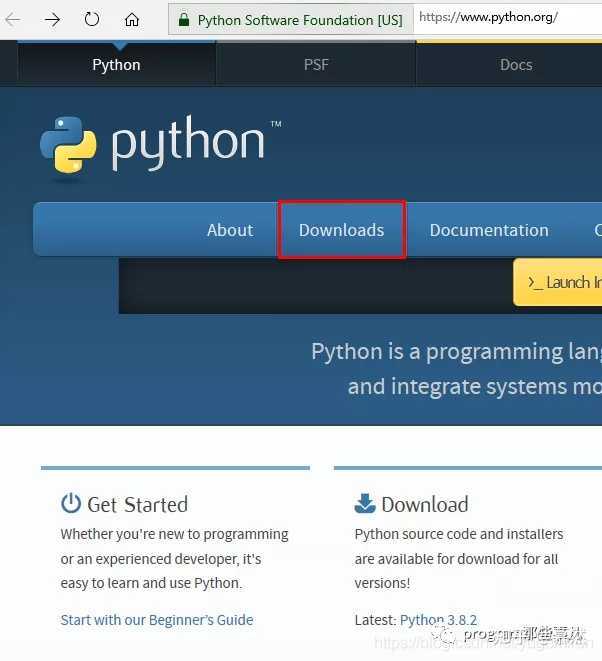Open the About menu
Viewport: 602px width, 661px height.
(x=230, y=230)
